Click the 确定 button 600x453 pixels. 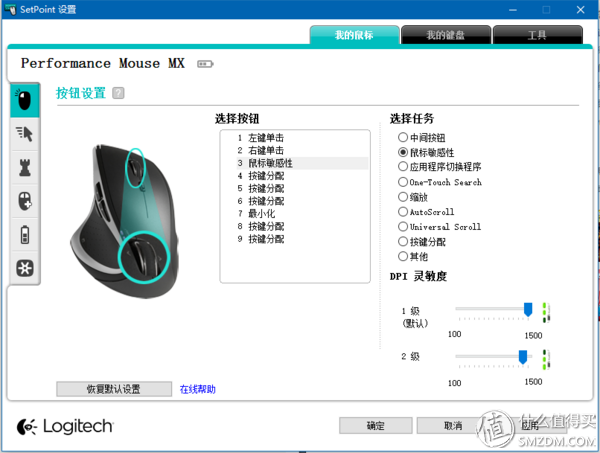375,425
